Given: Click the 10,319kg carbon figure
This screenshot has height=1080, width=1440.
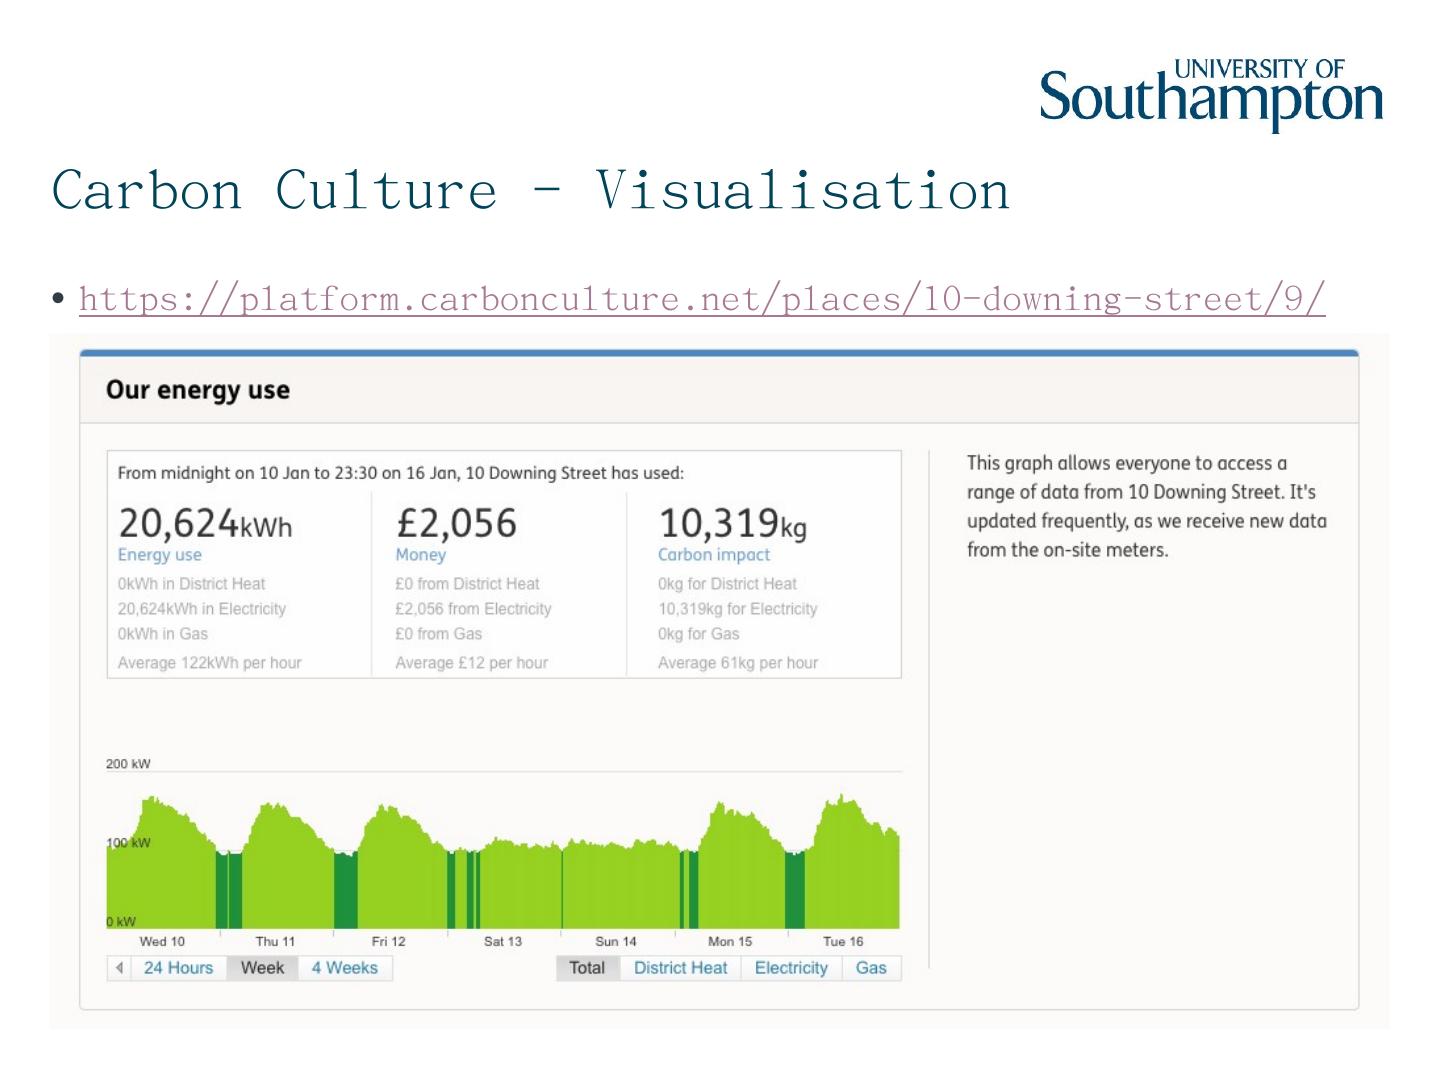Looking at the screenshot, I should (x=732, y=523).
